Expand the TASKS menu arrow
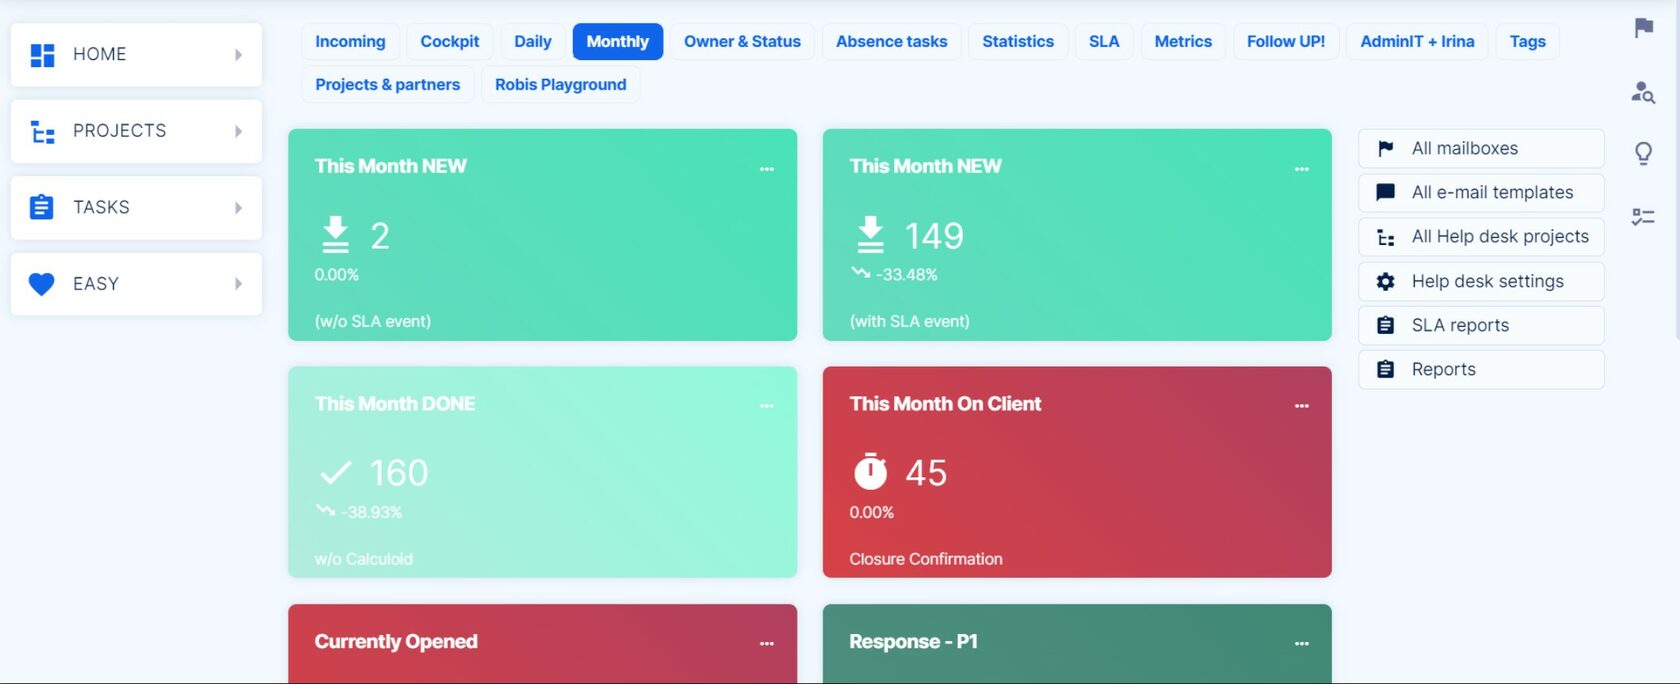The image size is (1680, 684). click(238, 208)
